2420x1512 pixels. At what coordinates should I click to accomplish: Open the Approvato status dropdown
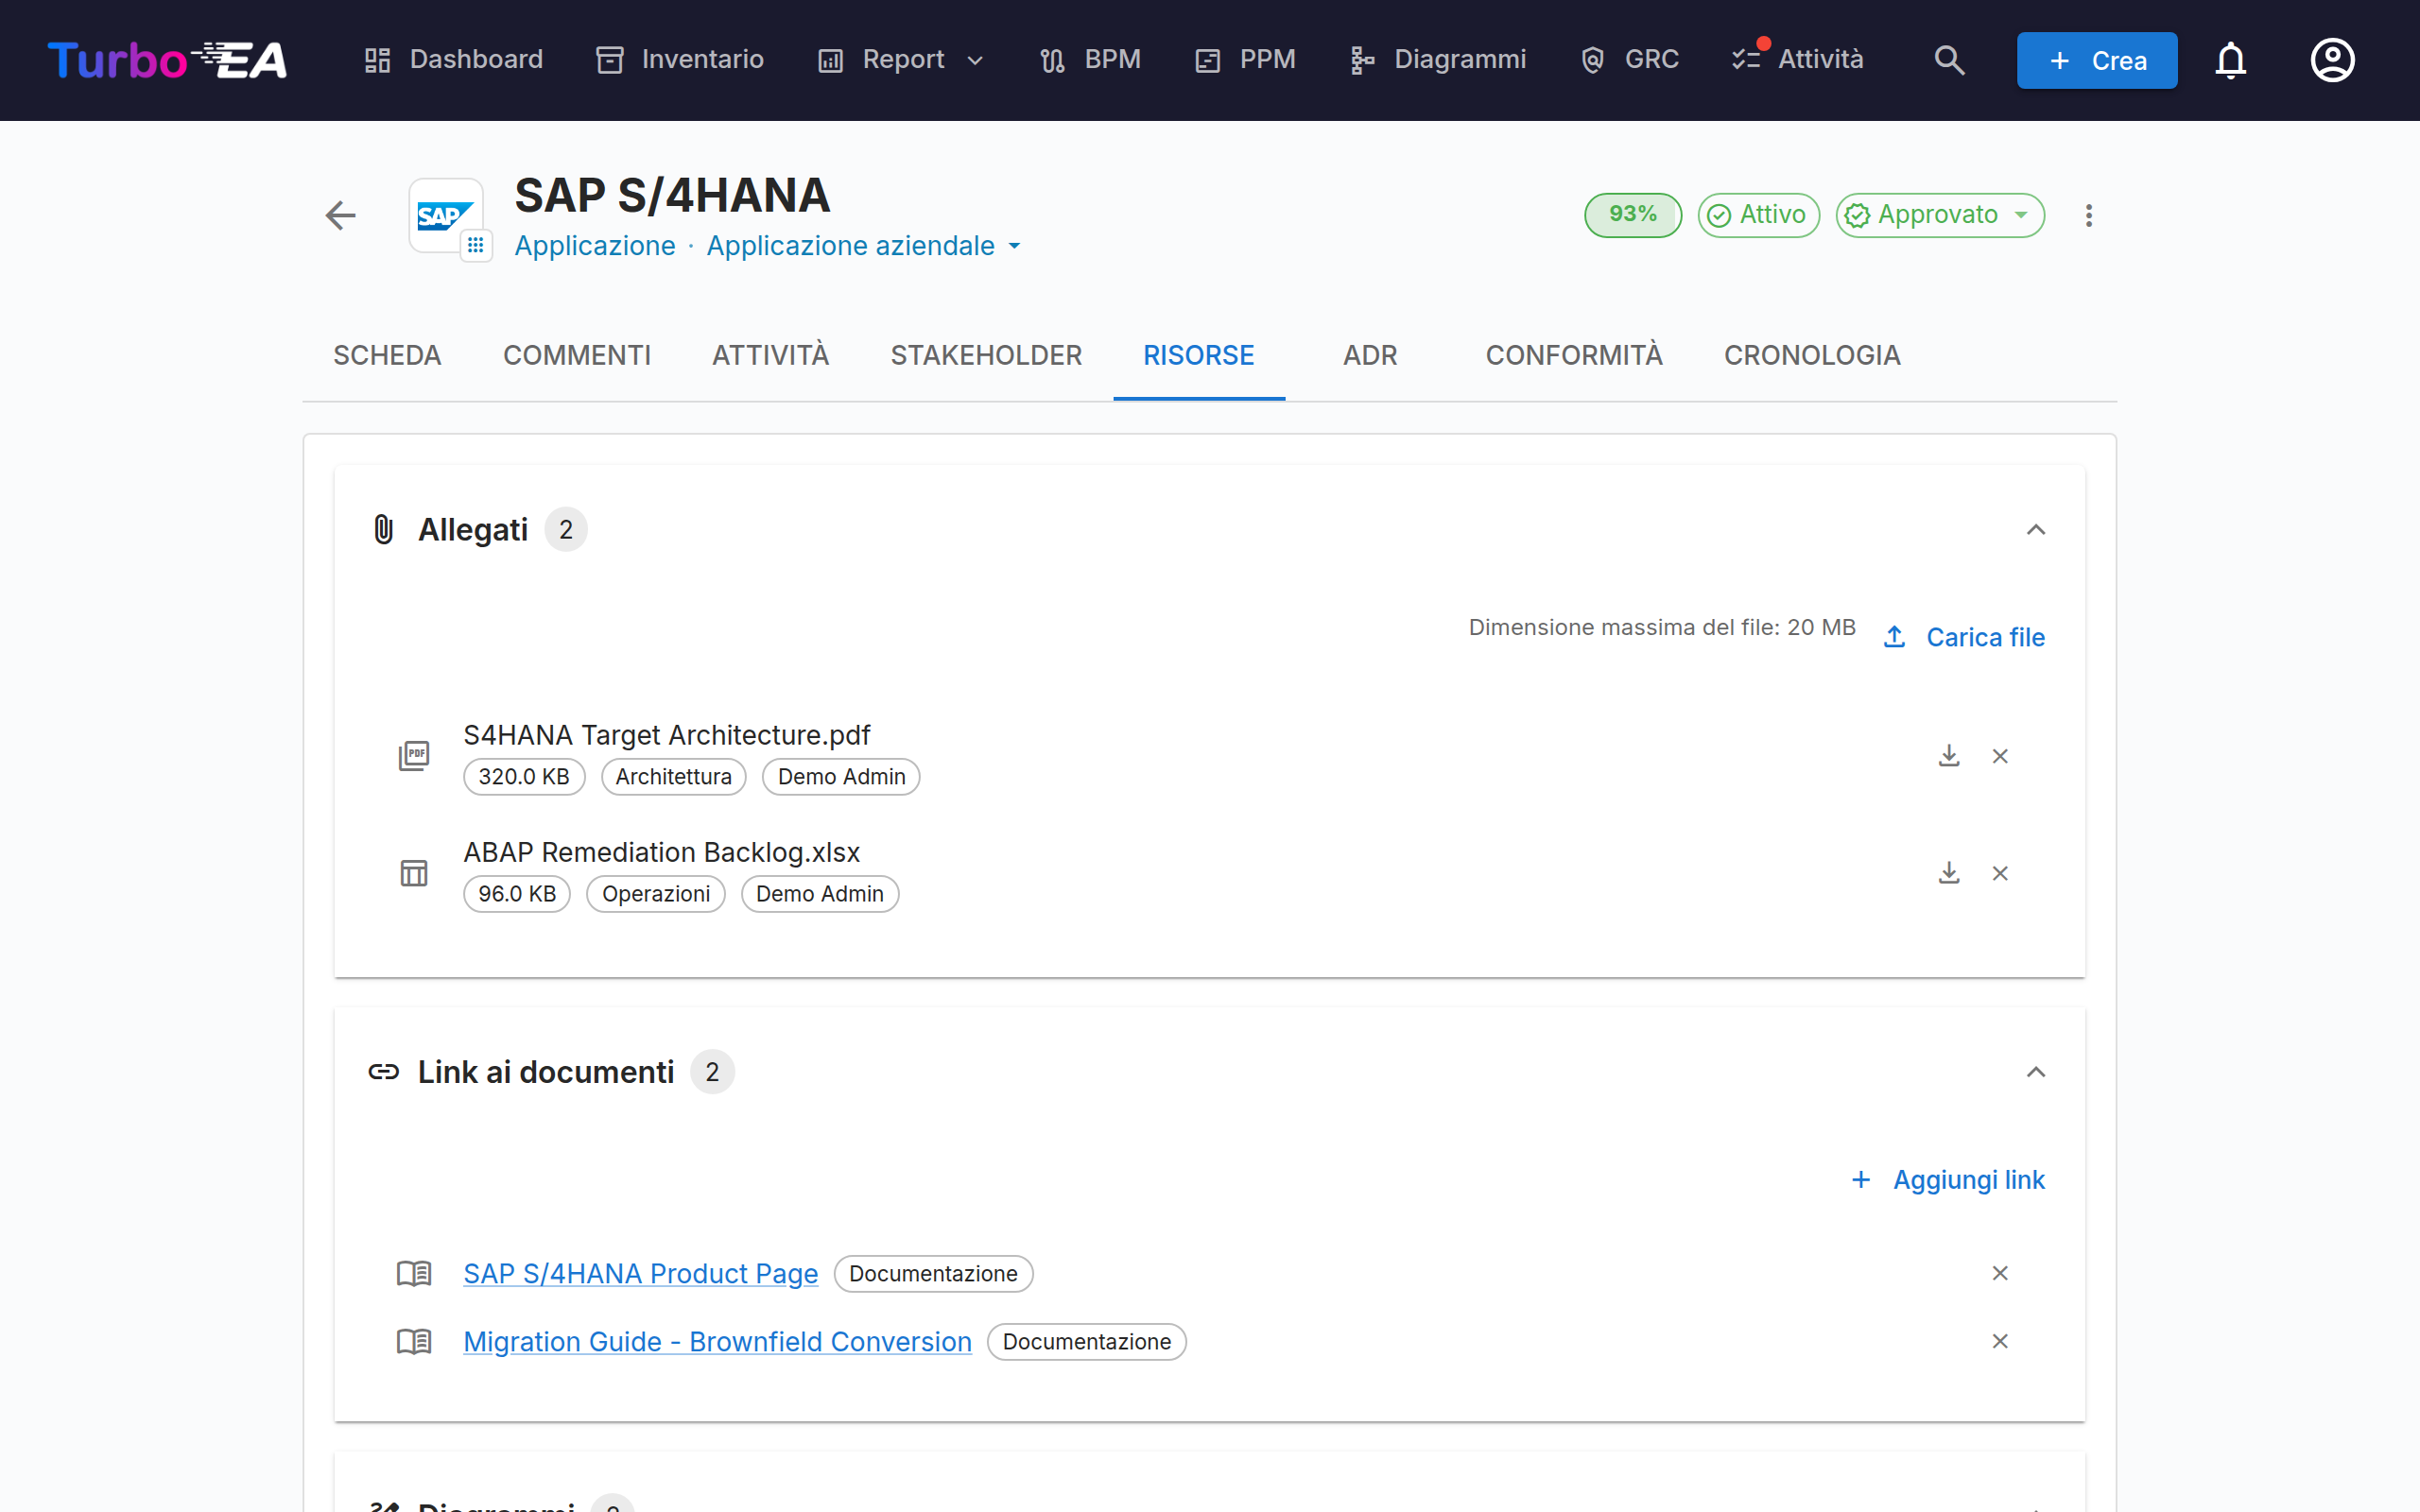pos(1939,215)
